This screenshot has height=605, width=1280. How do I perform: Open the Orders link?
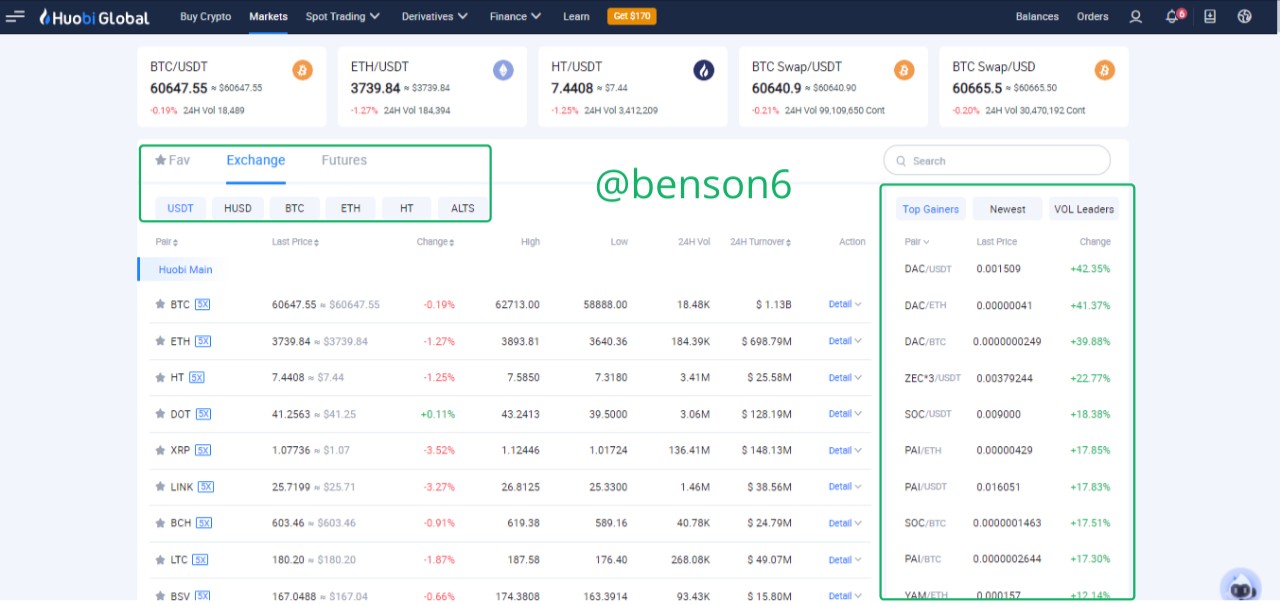[x=1093, y=17]
